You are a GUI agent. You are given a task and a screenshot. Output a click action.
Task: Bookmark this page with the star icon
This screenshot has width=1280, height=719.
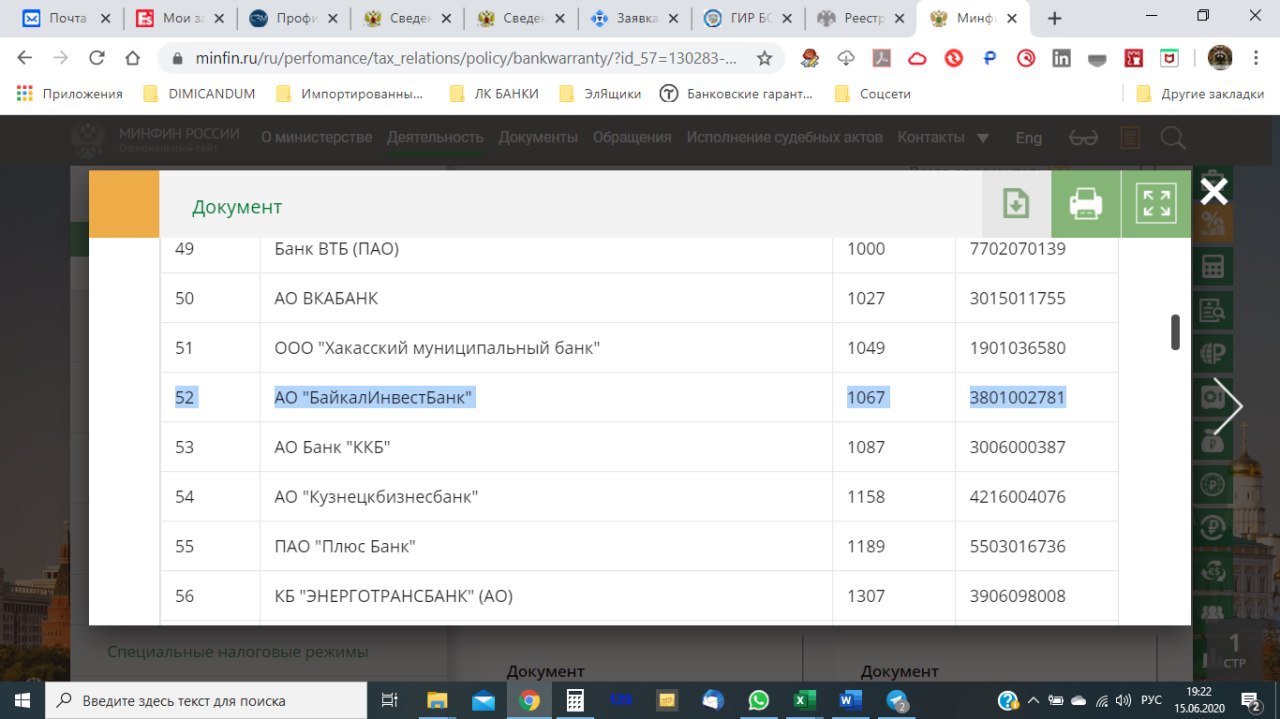coord(765,58)
